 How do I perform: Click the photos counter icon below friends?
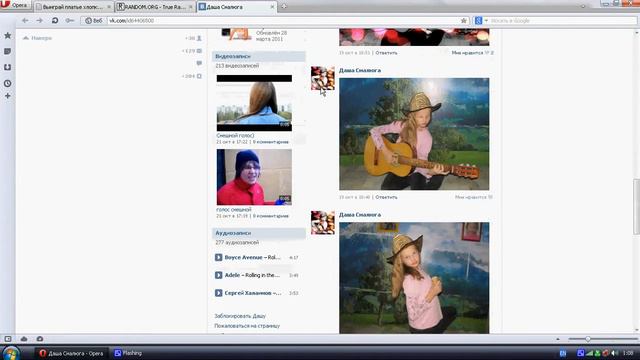pos(199,51)
